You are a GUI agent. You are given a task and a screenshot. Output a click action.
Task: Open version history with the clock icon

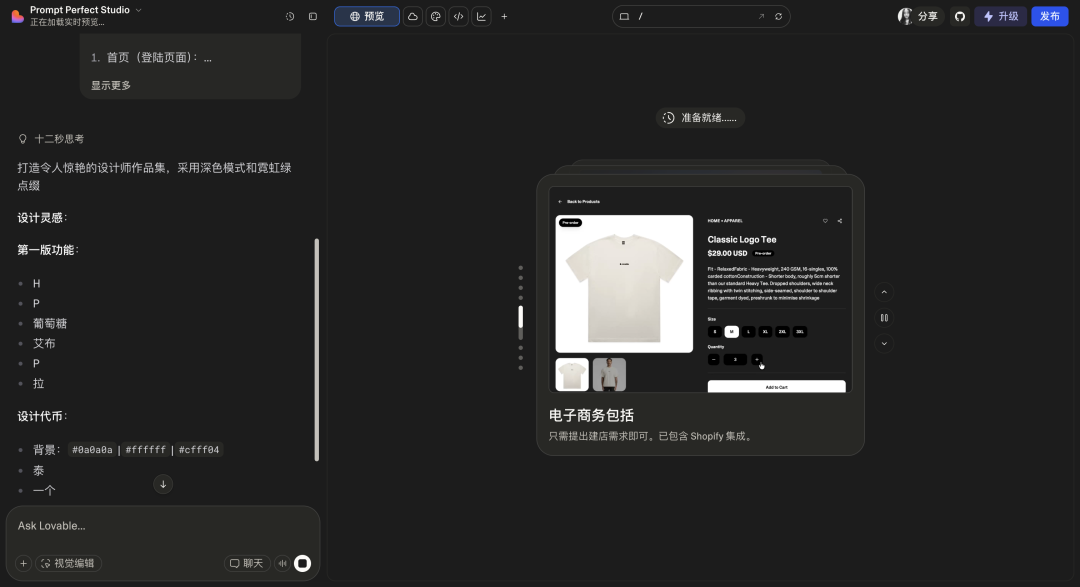pyautogui.click(x=291, y=16)
